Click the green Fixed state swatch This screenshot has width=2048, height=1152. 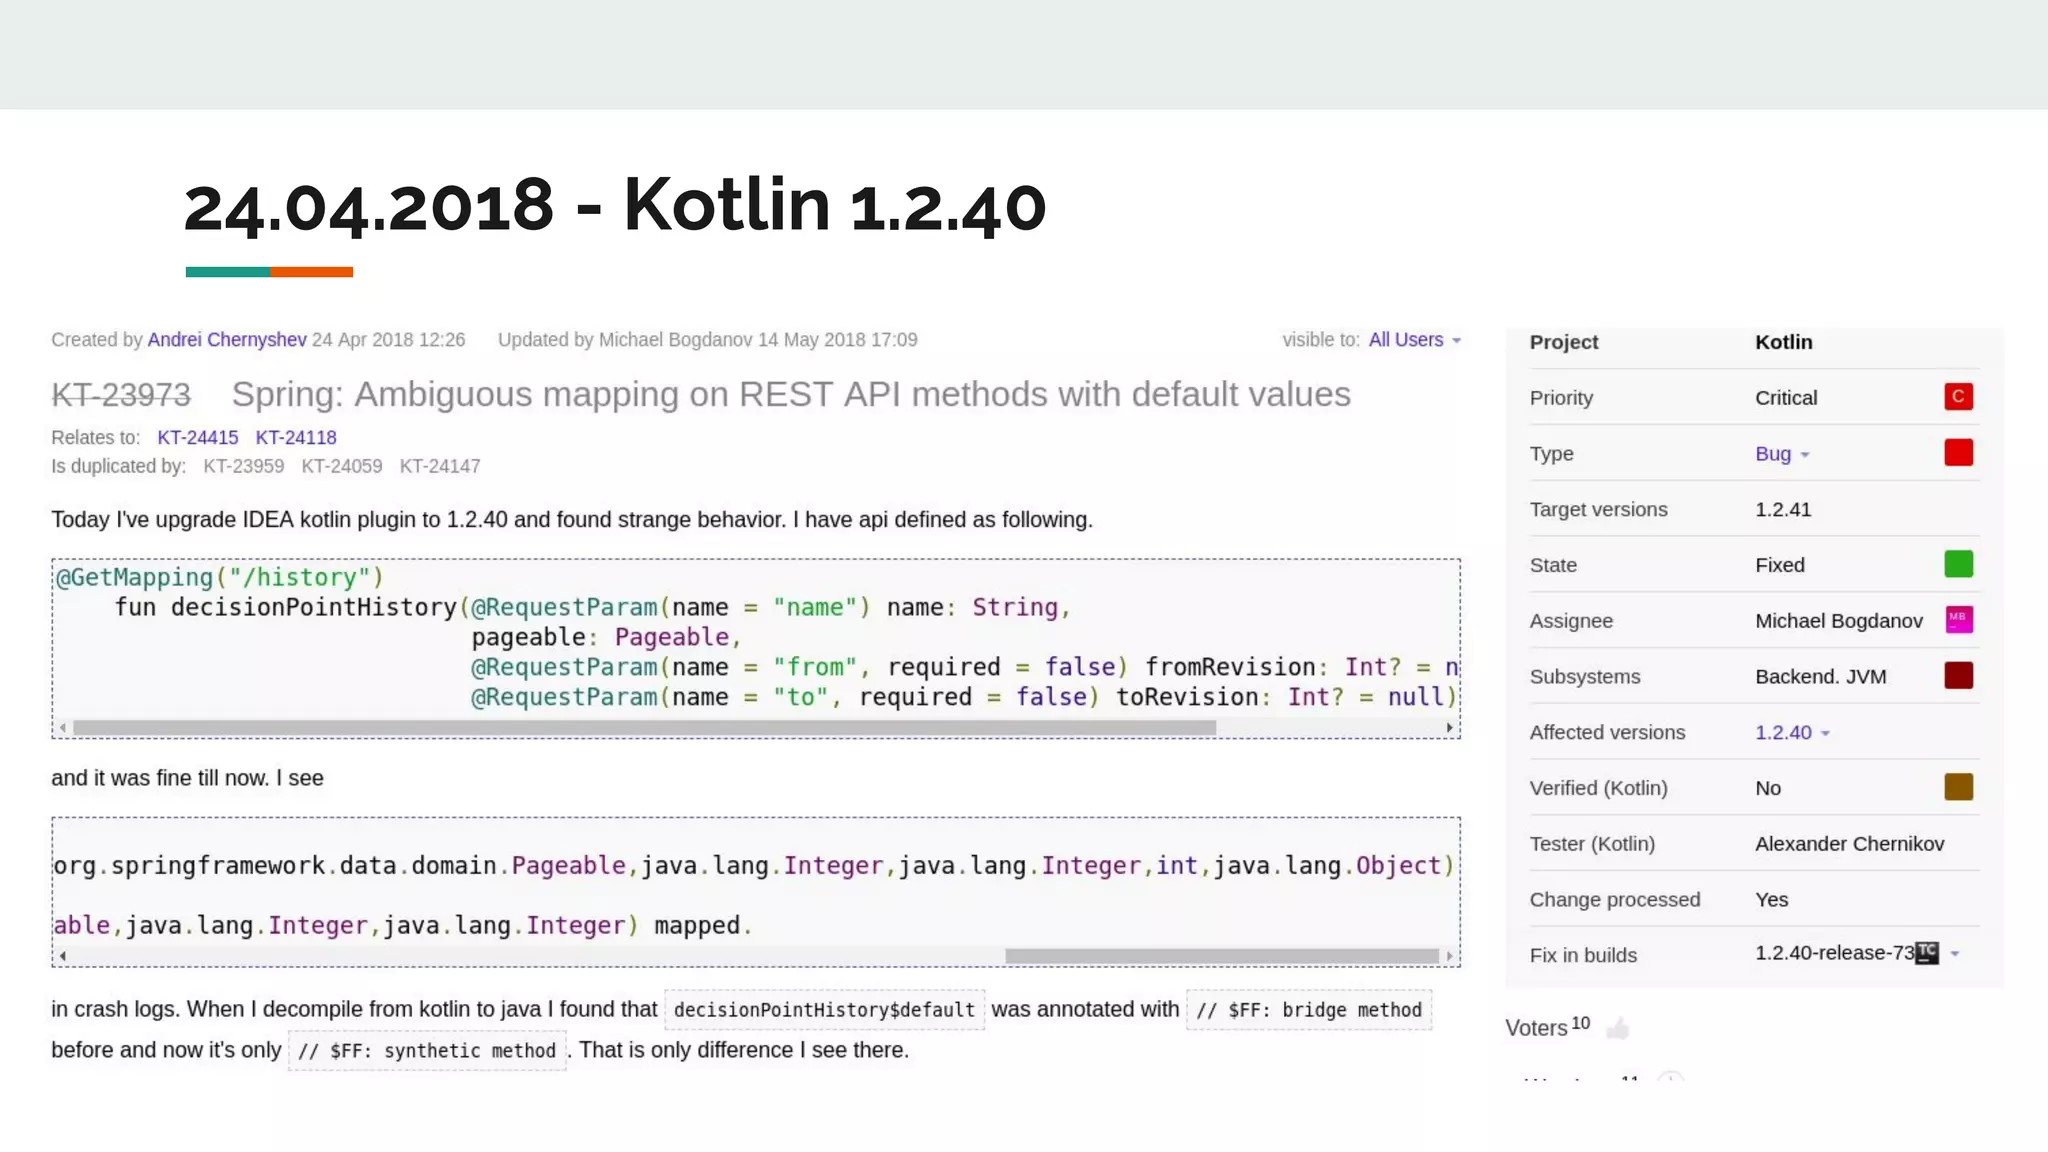tap(1958, 564)
